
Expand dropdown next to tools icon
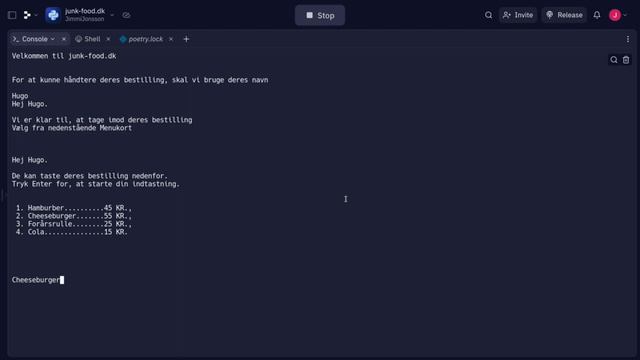pyautogui.click(x=36, y=15)
